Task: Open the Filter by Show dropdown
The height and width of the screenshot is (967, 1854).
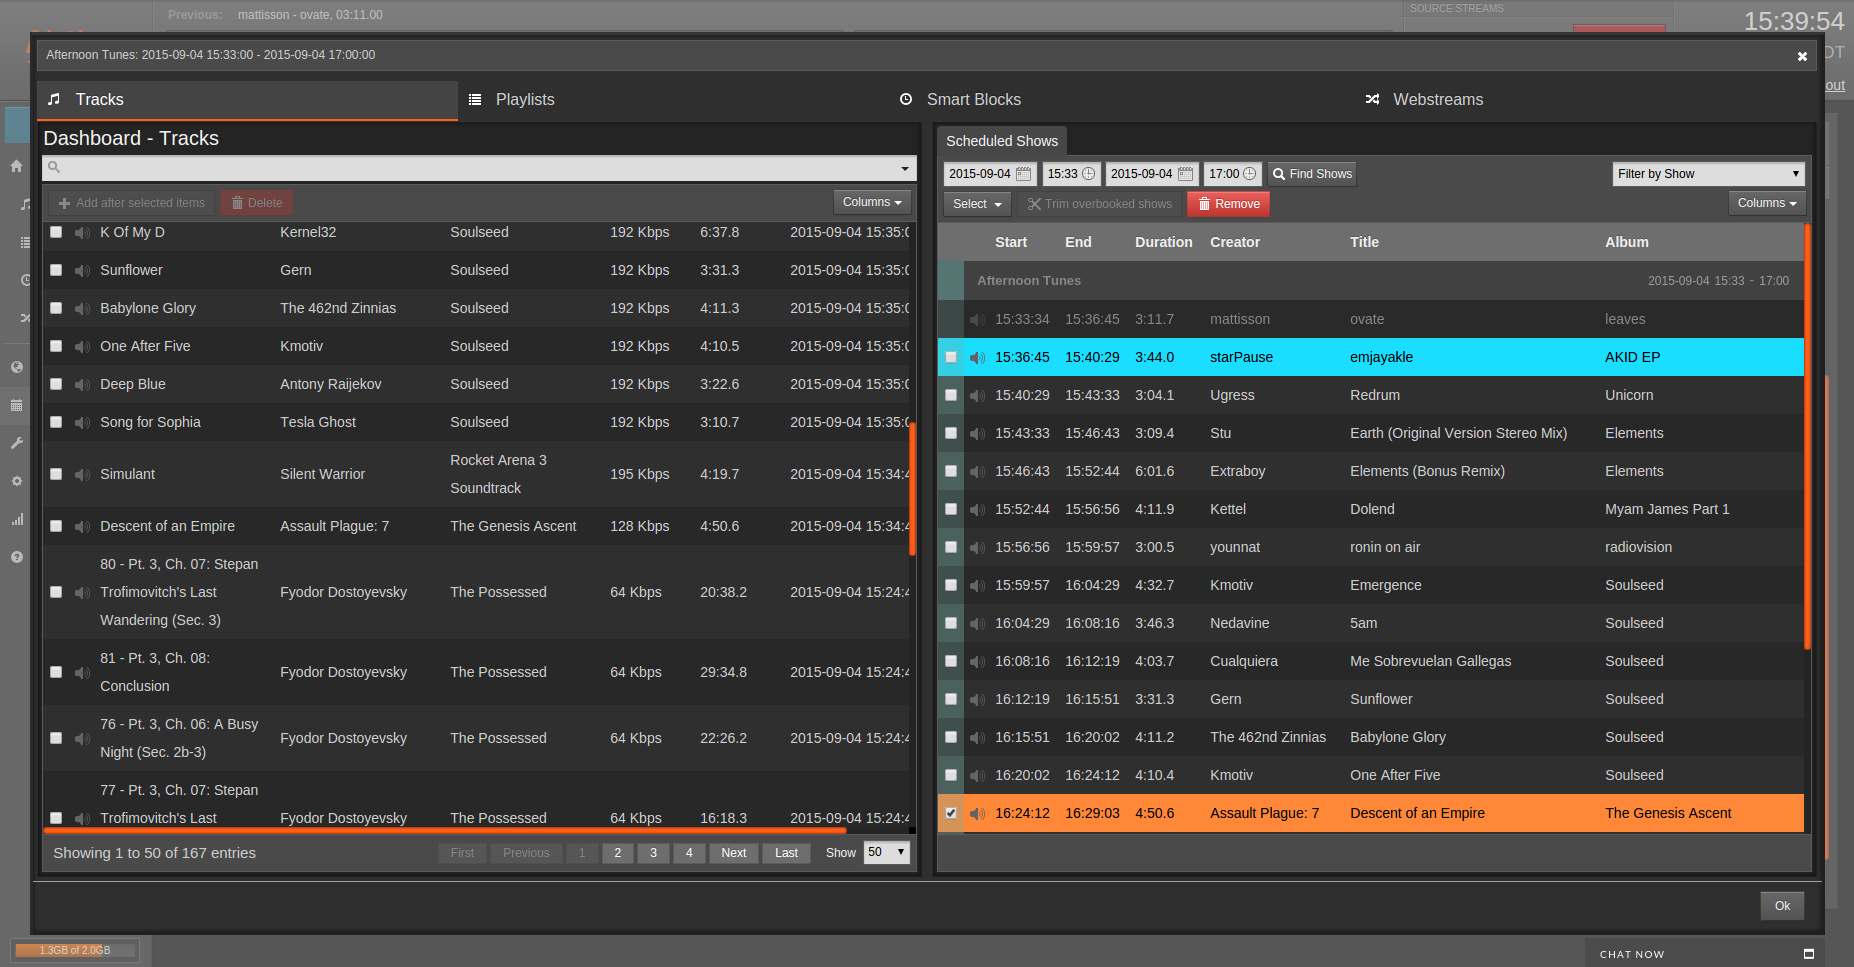Action: 1708,174
